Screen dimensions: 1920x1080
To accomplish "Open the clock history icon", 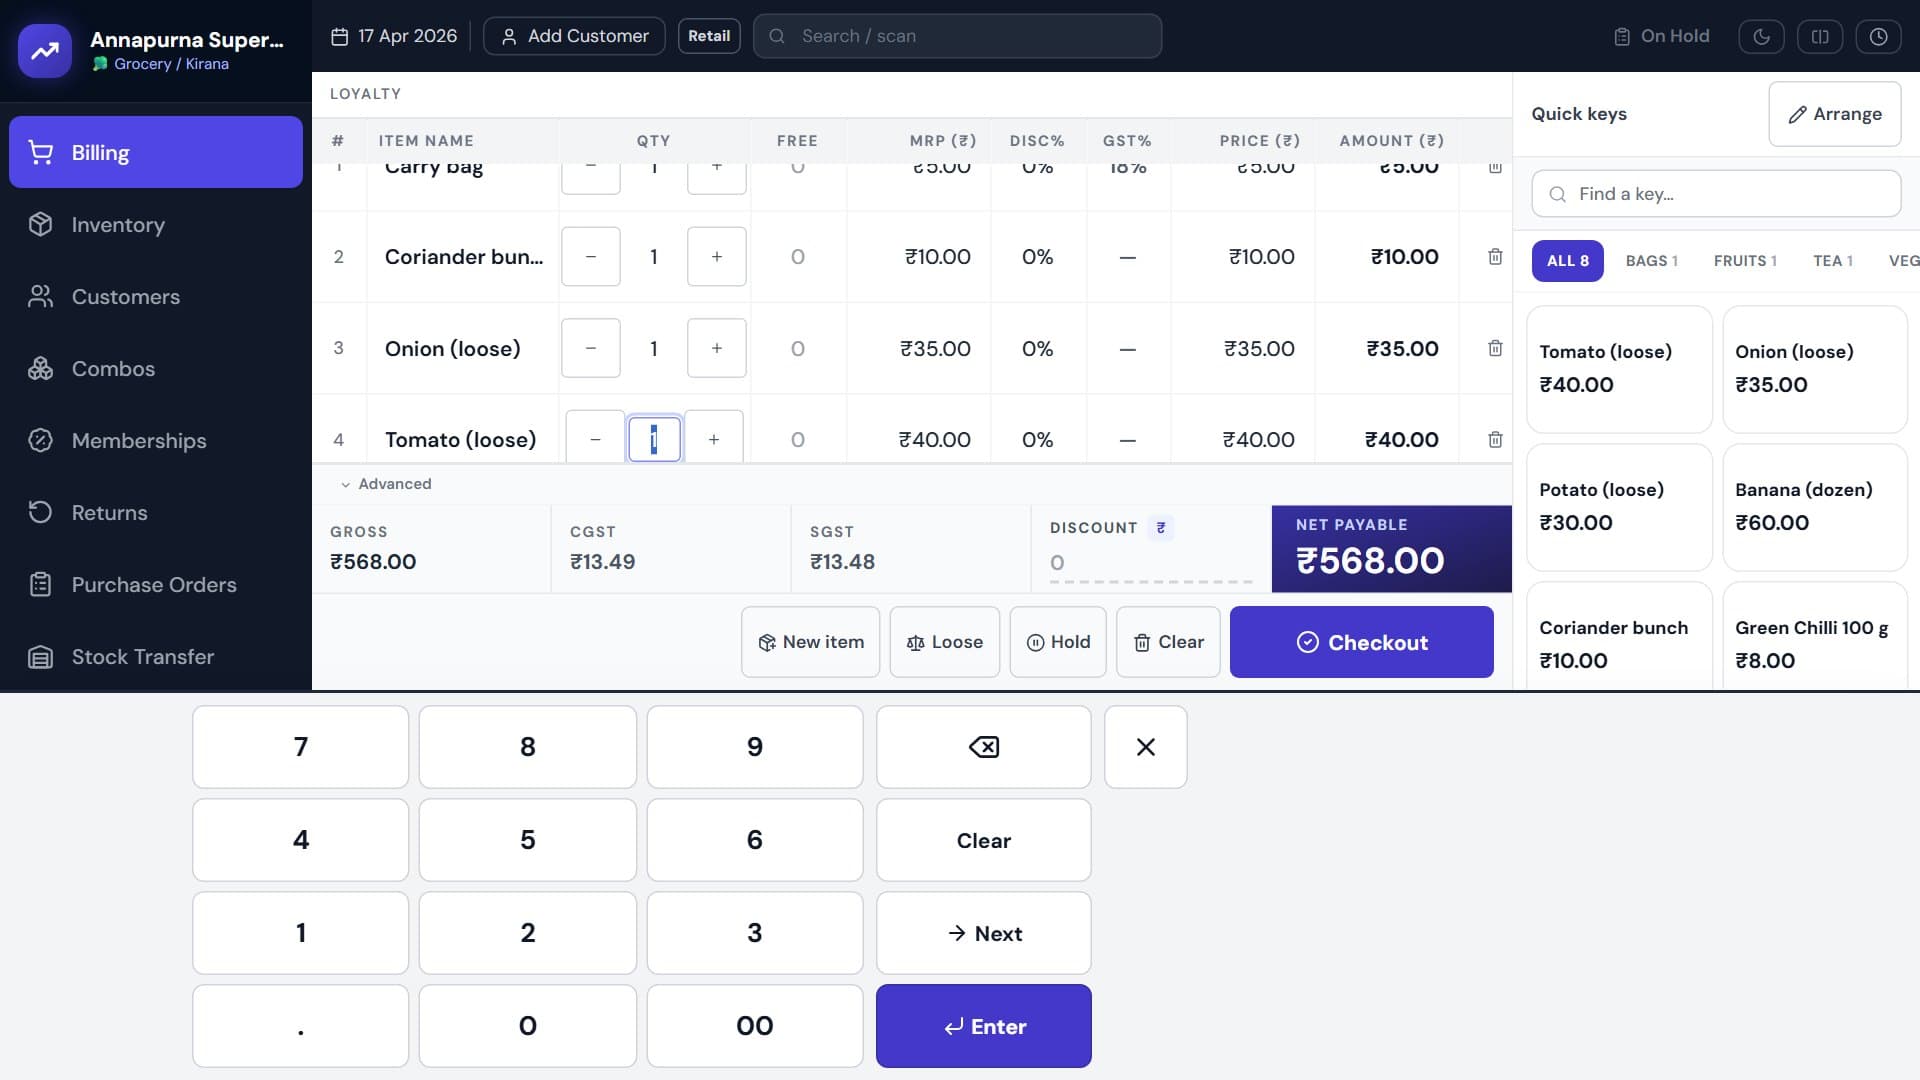I will point(1879,36).
